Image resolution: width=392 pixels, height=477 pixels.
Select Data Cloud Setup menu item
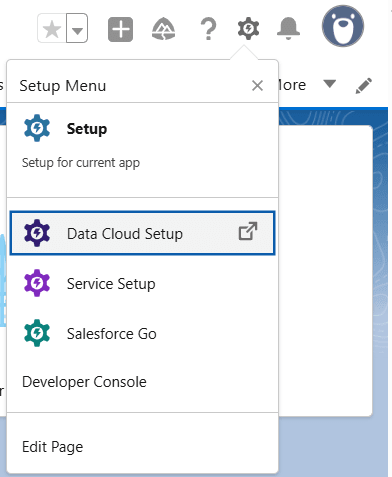[142, 233]
